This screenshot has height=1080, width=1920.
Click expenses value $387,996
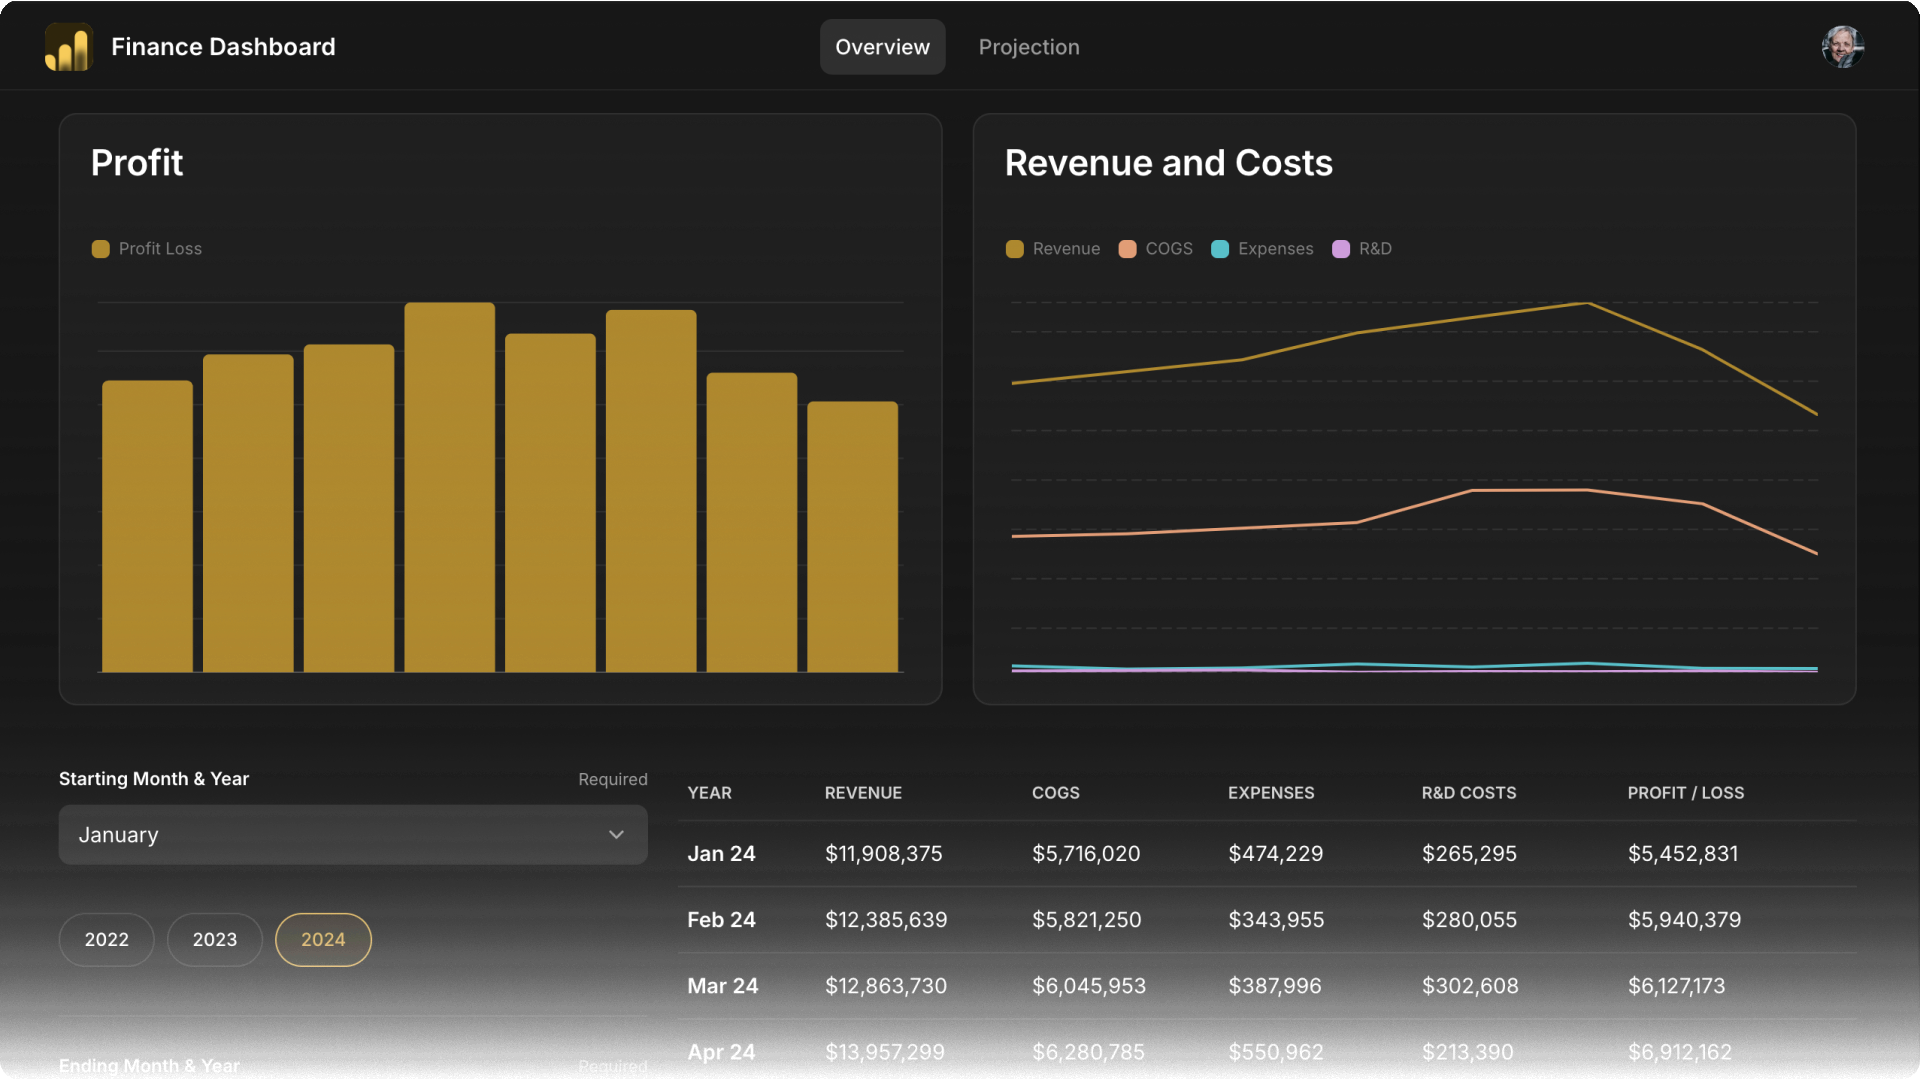pos(1274,986)
